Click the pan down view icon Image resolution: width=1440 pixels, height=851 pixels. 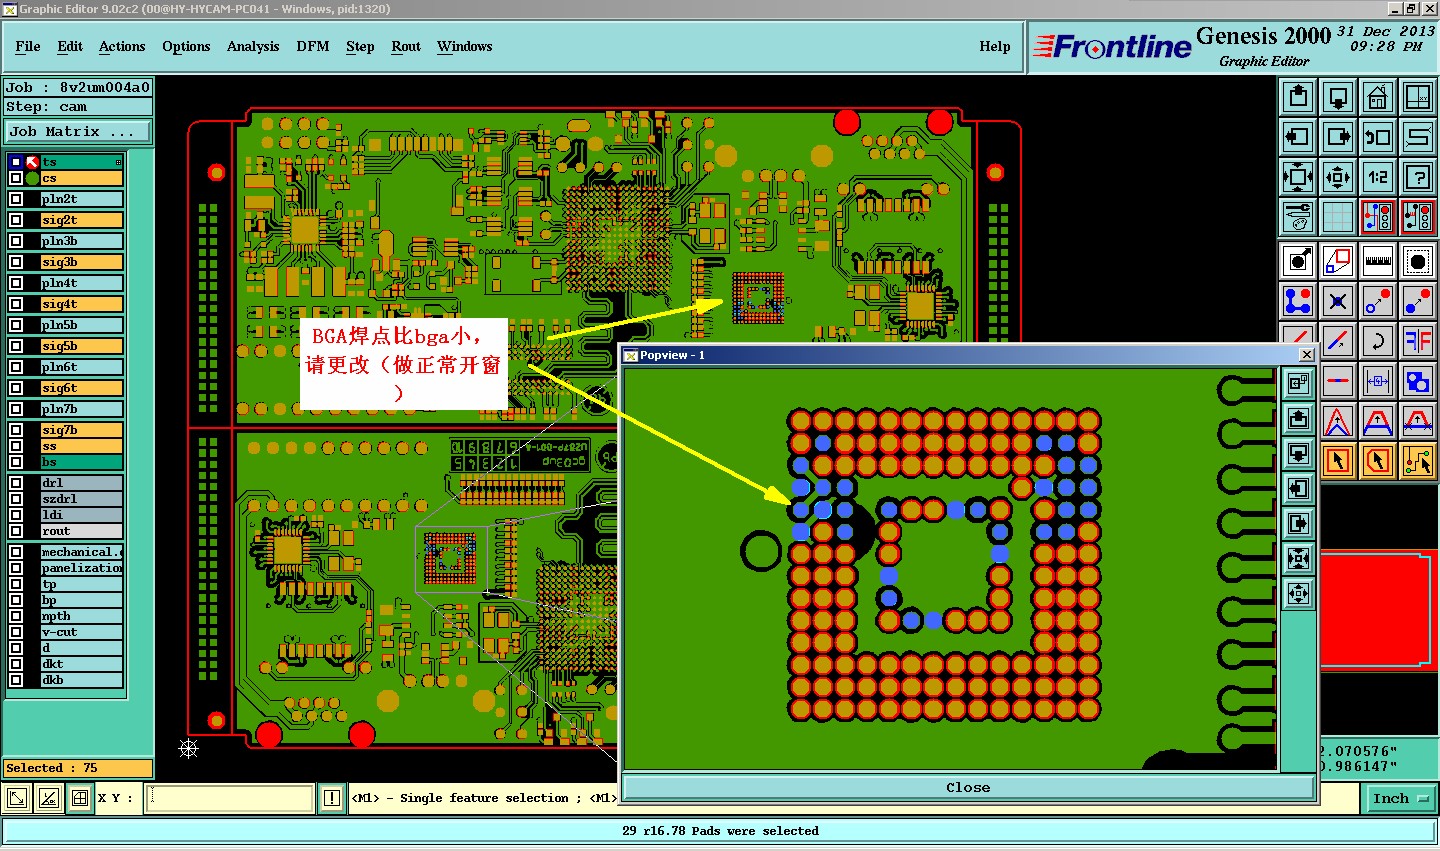1338,97
